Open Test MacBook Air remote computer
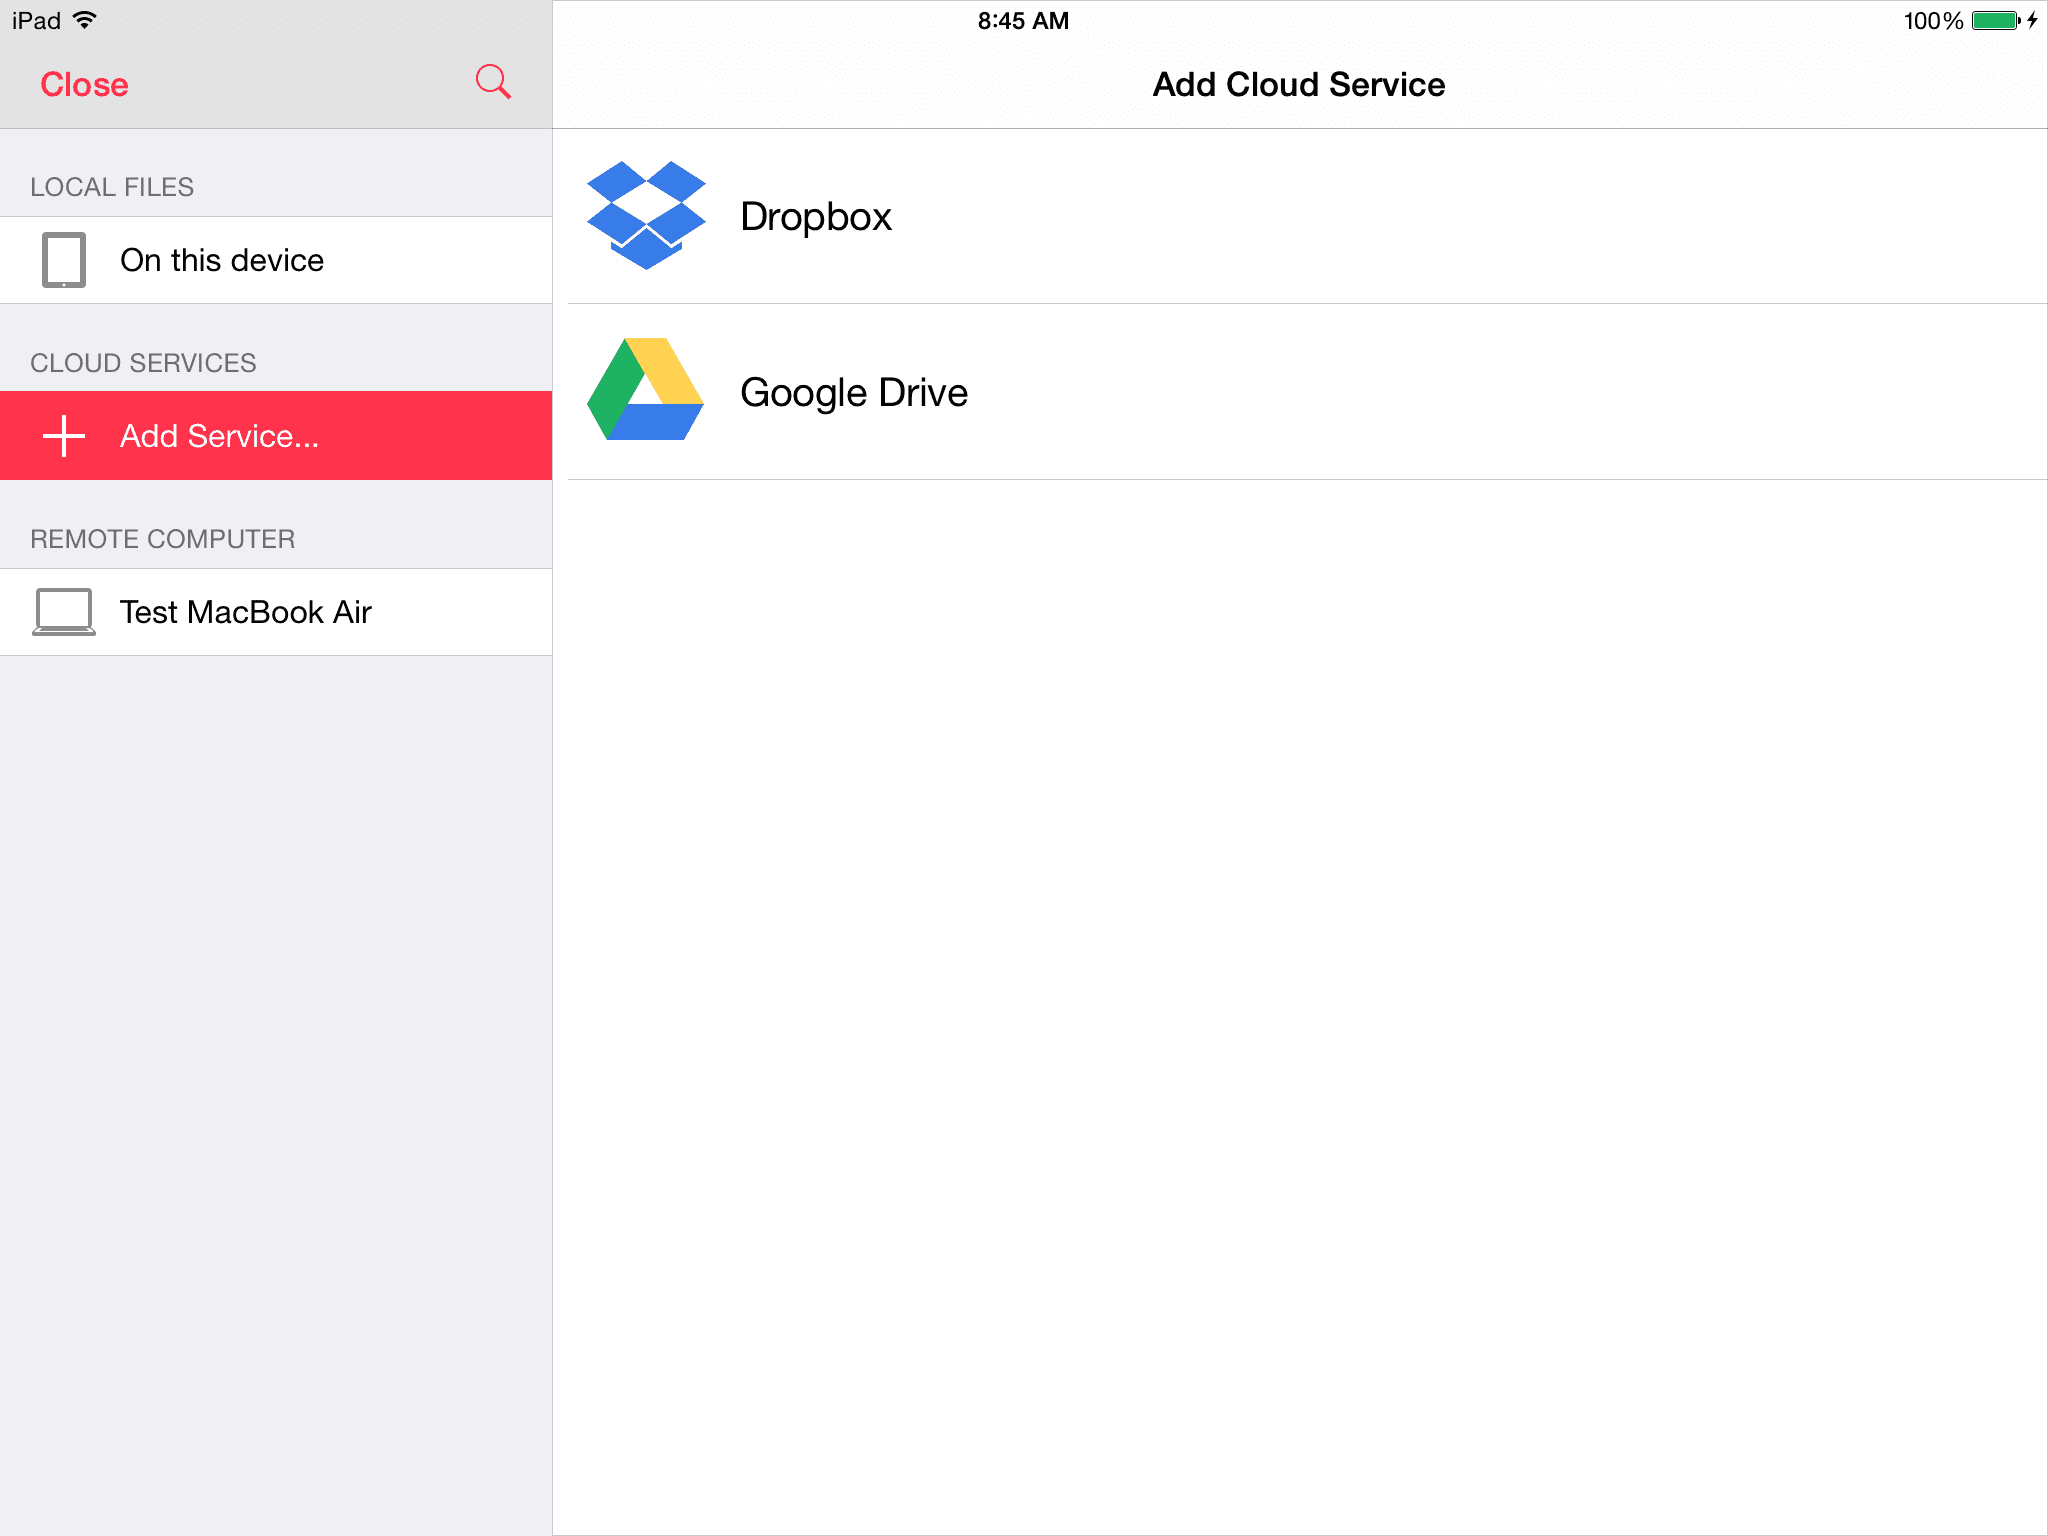This screenshot has height=1536, width=2048. (276, 612)
